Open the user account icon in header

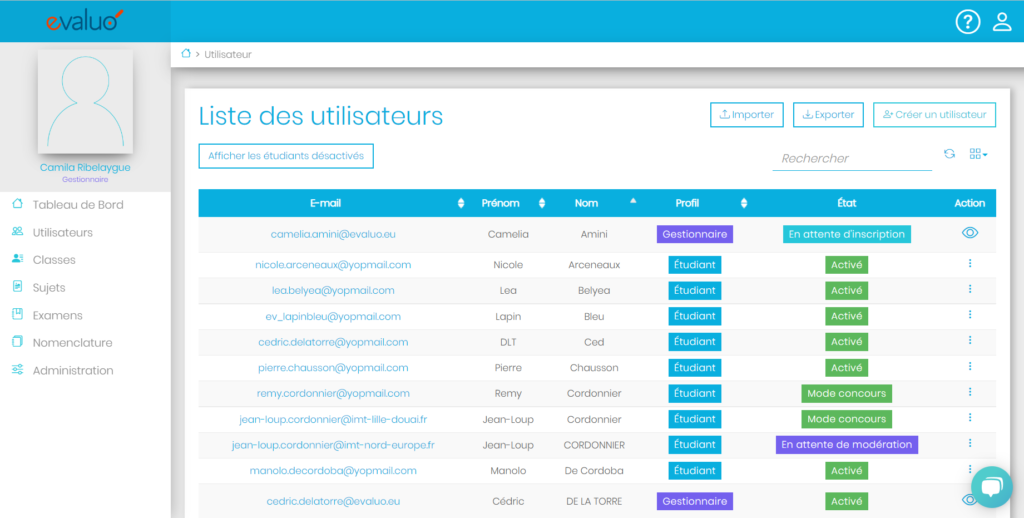(x=1002, y=22)
